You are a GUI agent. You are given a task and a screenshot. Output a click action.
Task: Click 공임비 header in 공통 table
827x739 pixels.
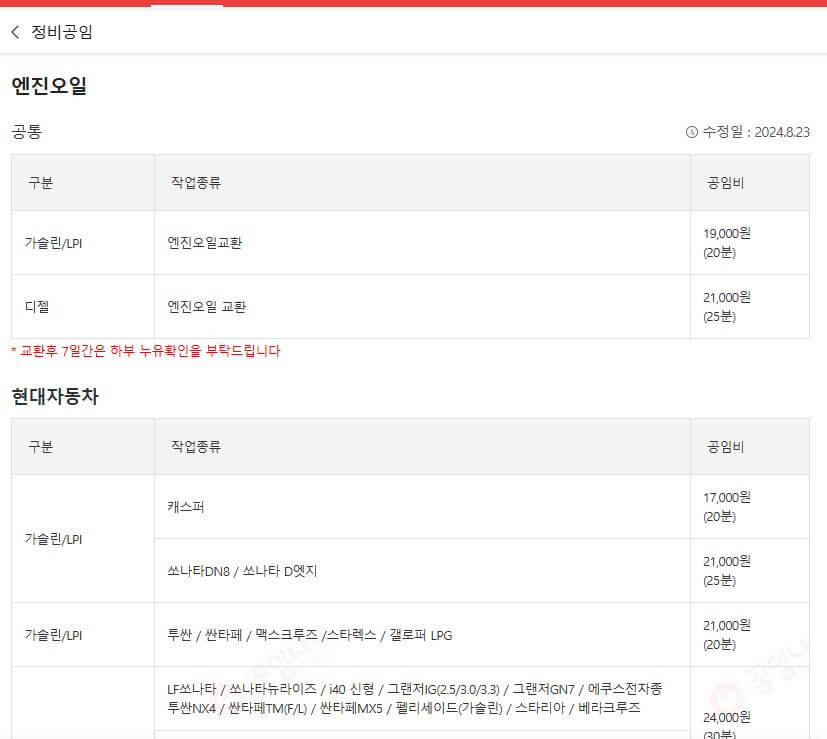[x=749, y=183]
